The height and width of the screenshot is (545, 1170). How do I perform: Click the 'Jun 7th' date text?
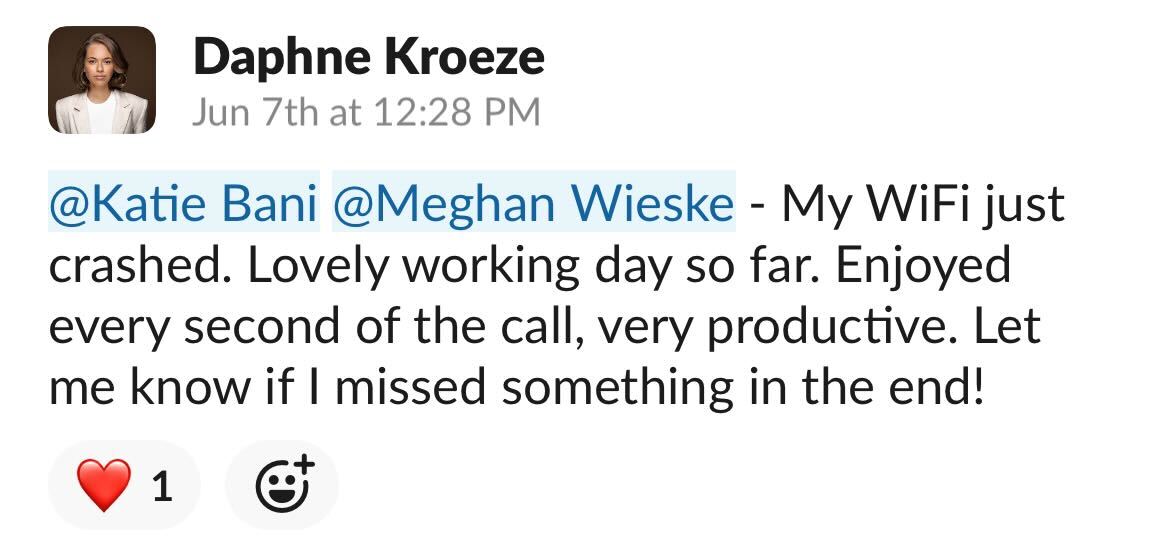click(254, 113)
